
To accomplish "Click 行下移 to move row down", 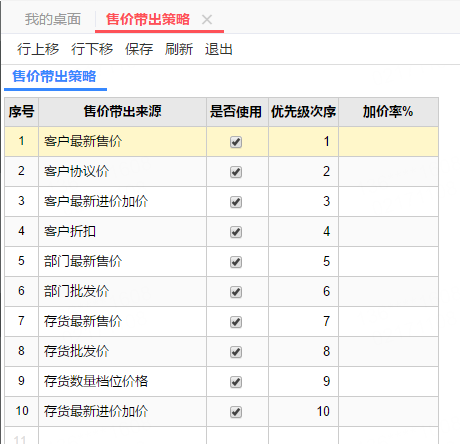I will [x=92, y=49].
